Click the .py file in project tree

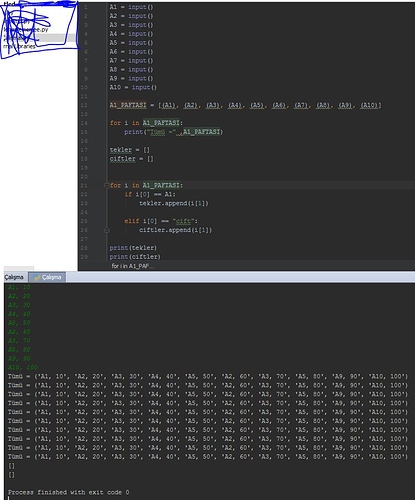pos(26,30)
